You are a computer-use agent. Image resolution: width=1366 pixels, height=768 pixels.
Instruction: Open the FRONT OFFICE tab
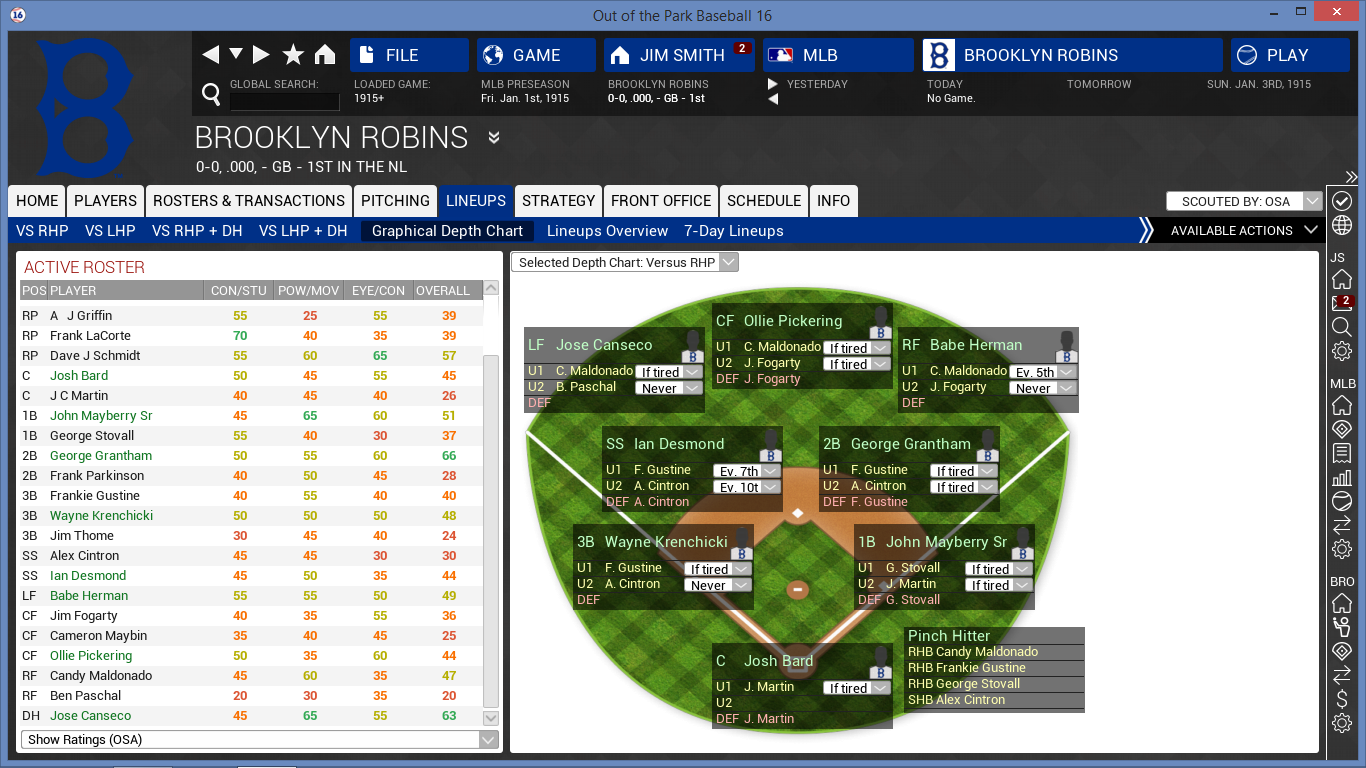661,201
